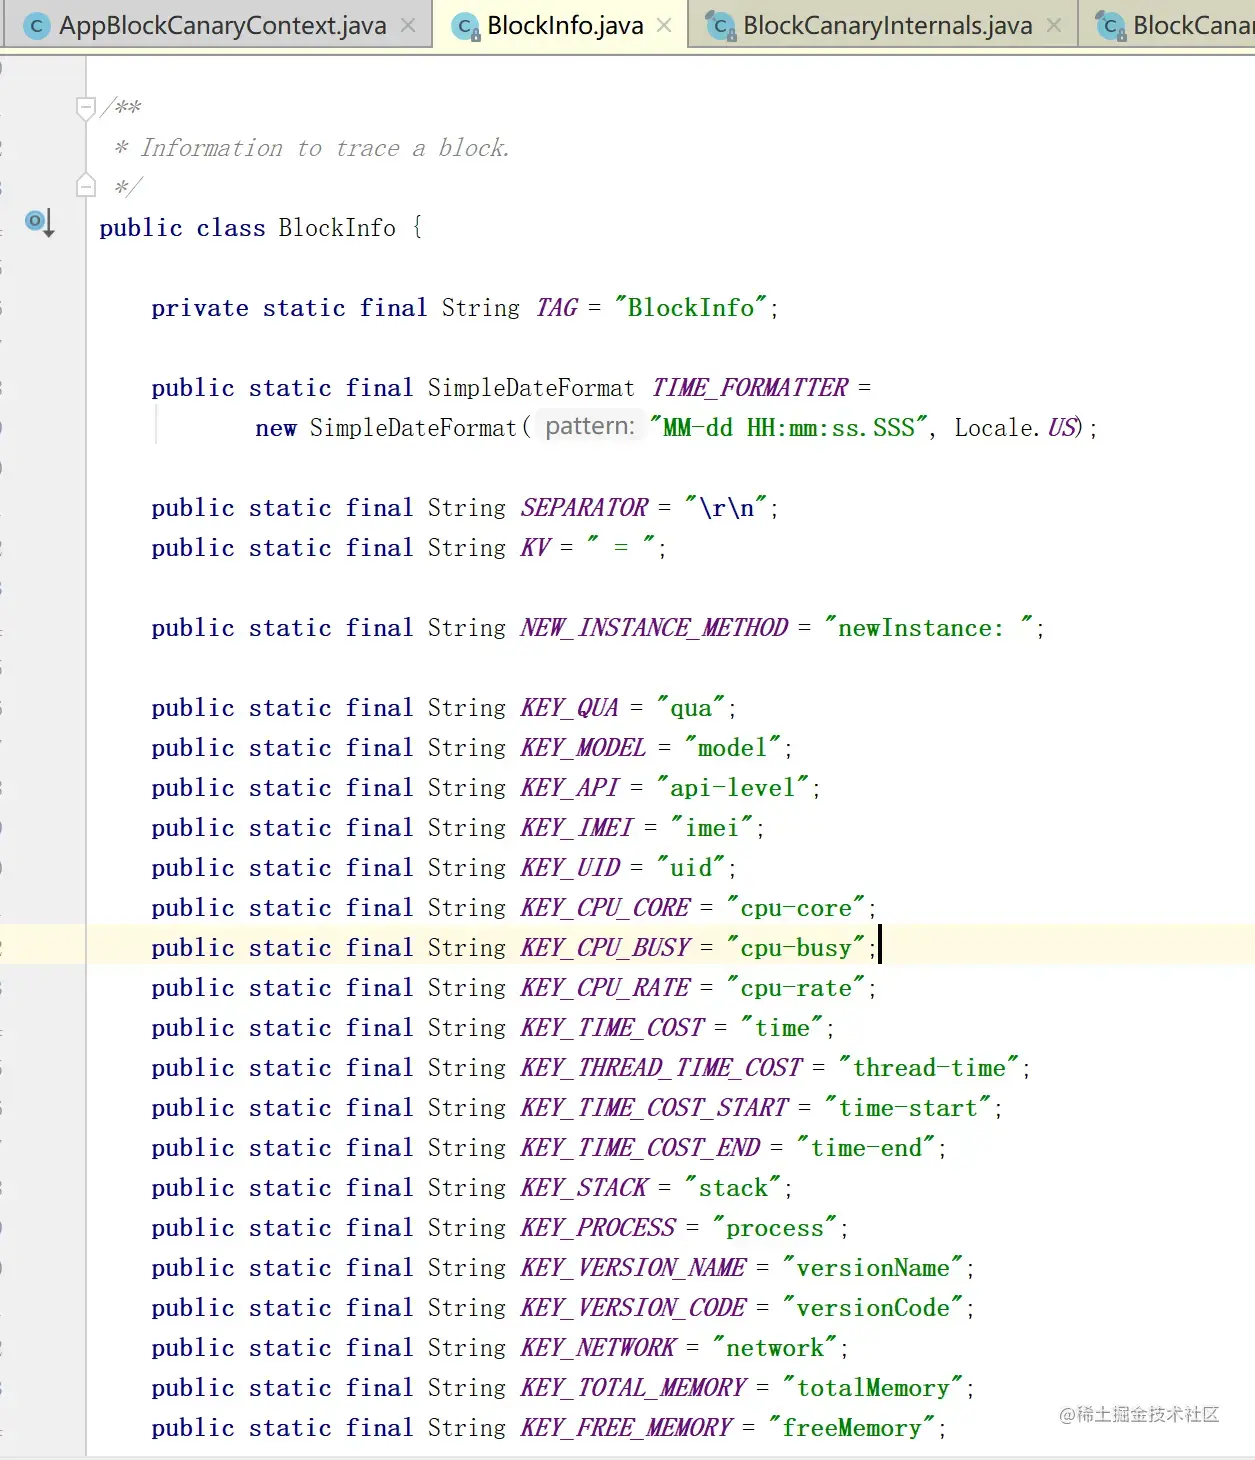Click the locked class icon on BlockCanaryInternals.java tab
Screen dimensions: 1255x1460
click(x=720, y=25)
